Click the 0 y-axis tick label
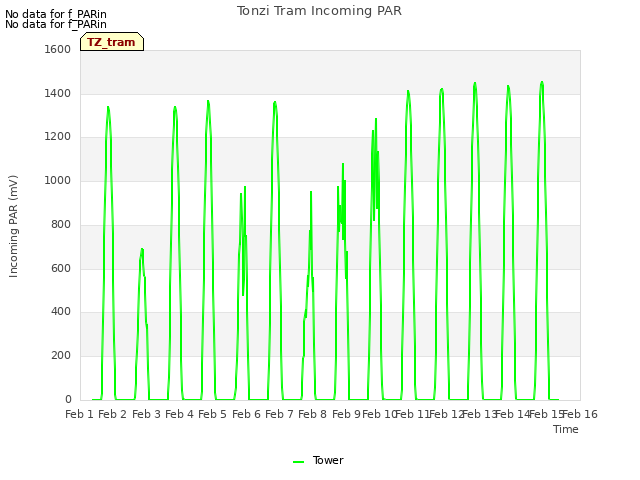Viewport: 640px width, 480px height. click(68, 400)
